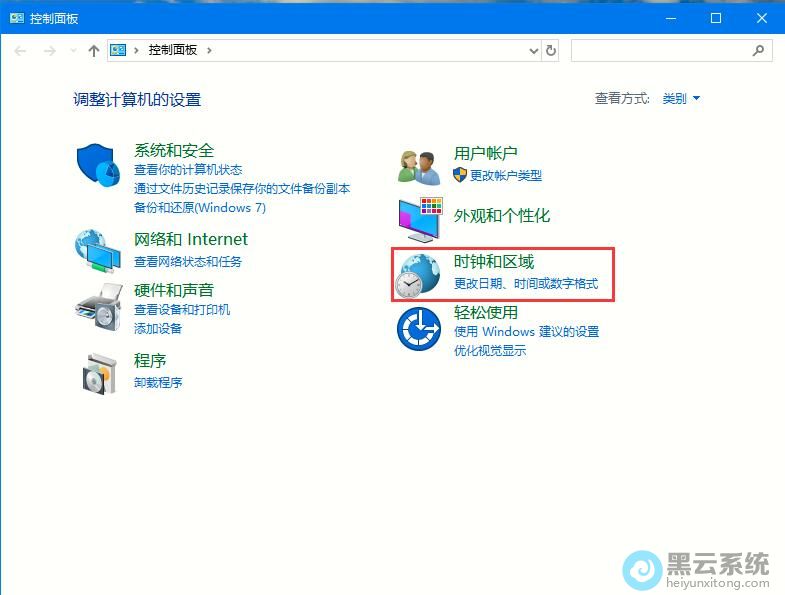Click the System and Security shield icon
The width and height of the screenshot is (785, 595).
click(x=98, y=164)
